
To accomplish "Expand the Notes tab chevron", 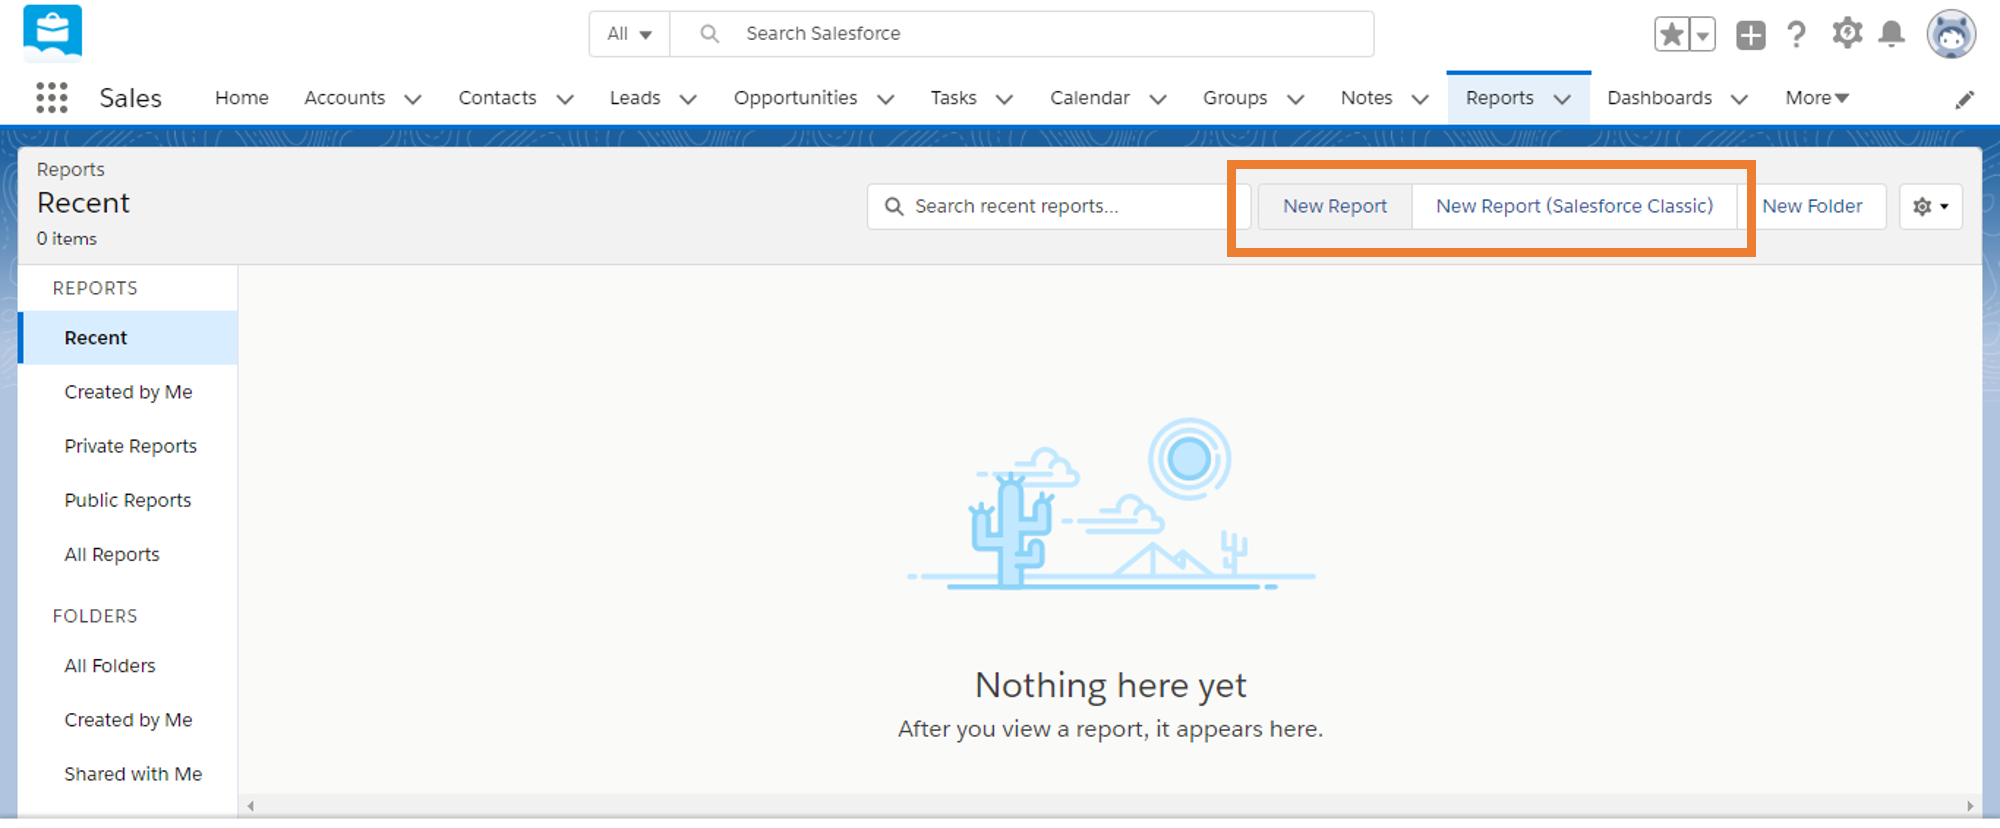I will point(1420,99).
